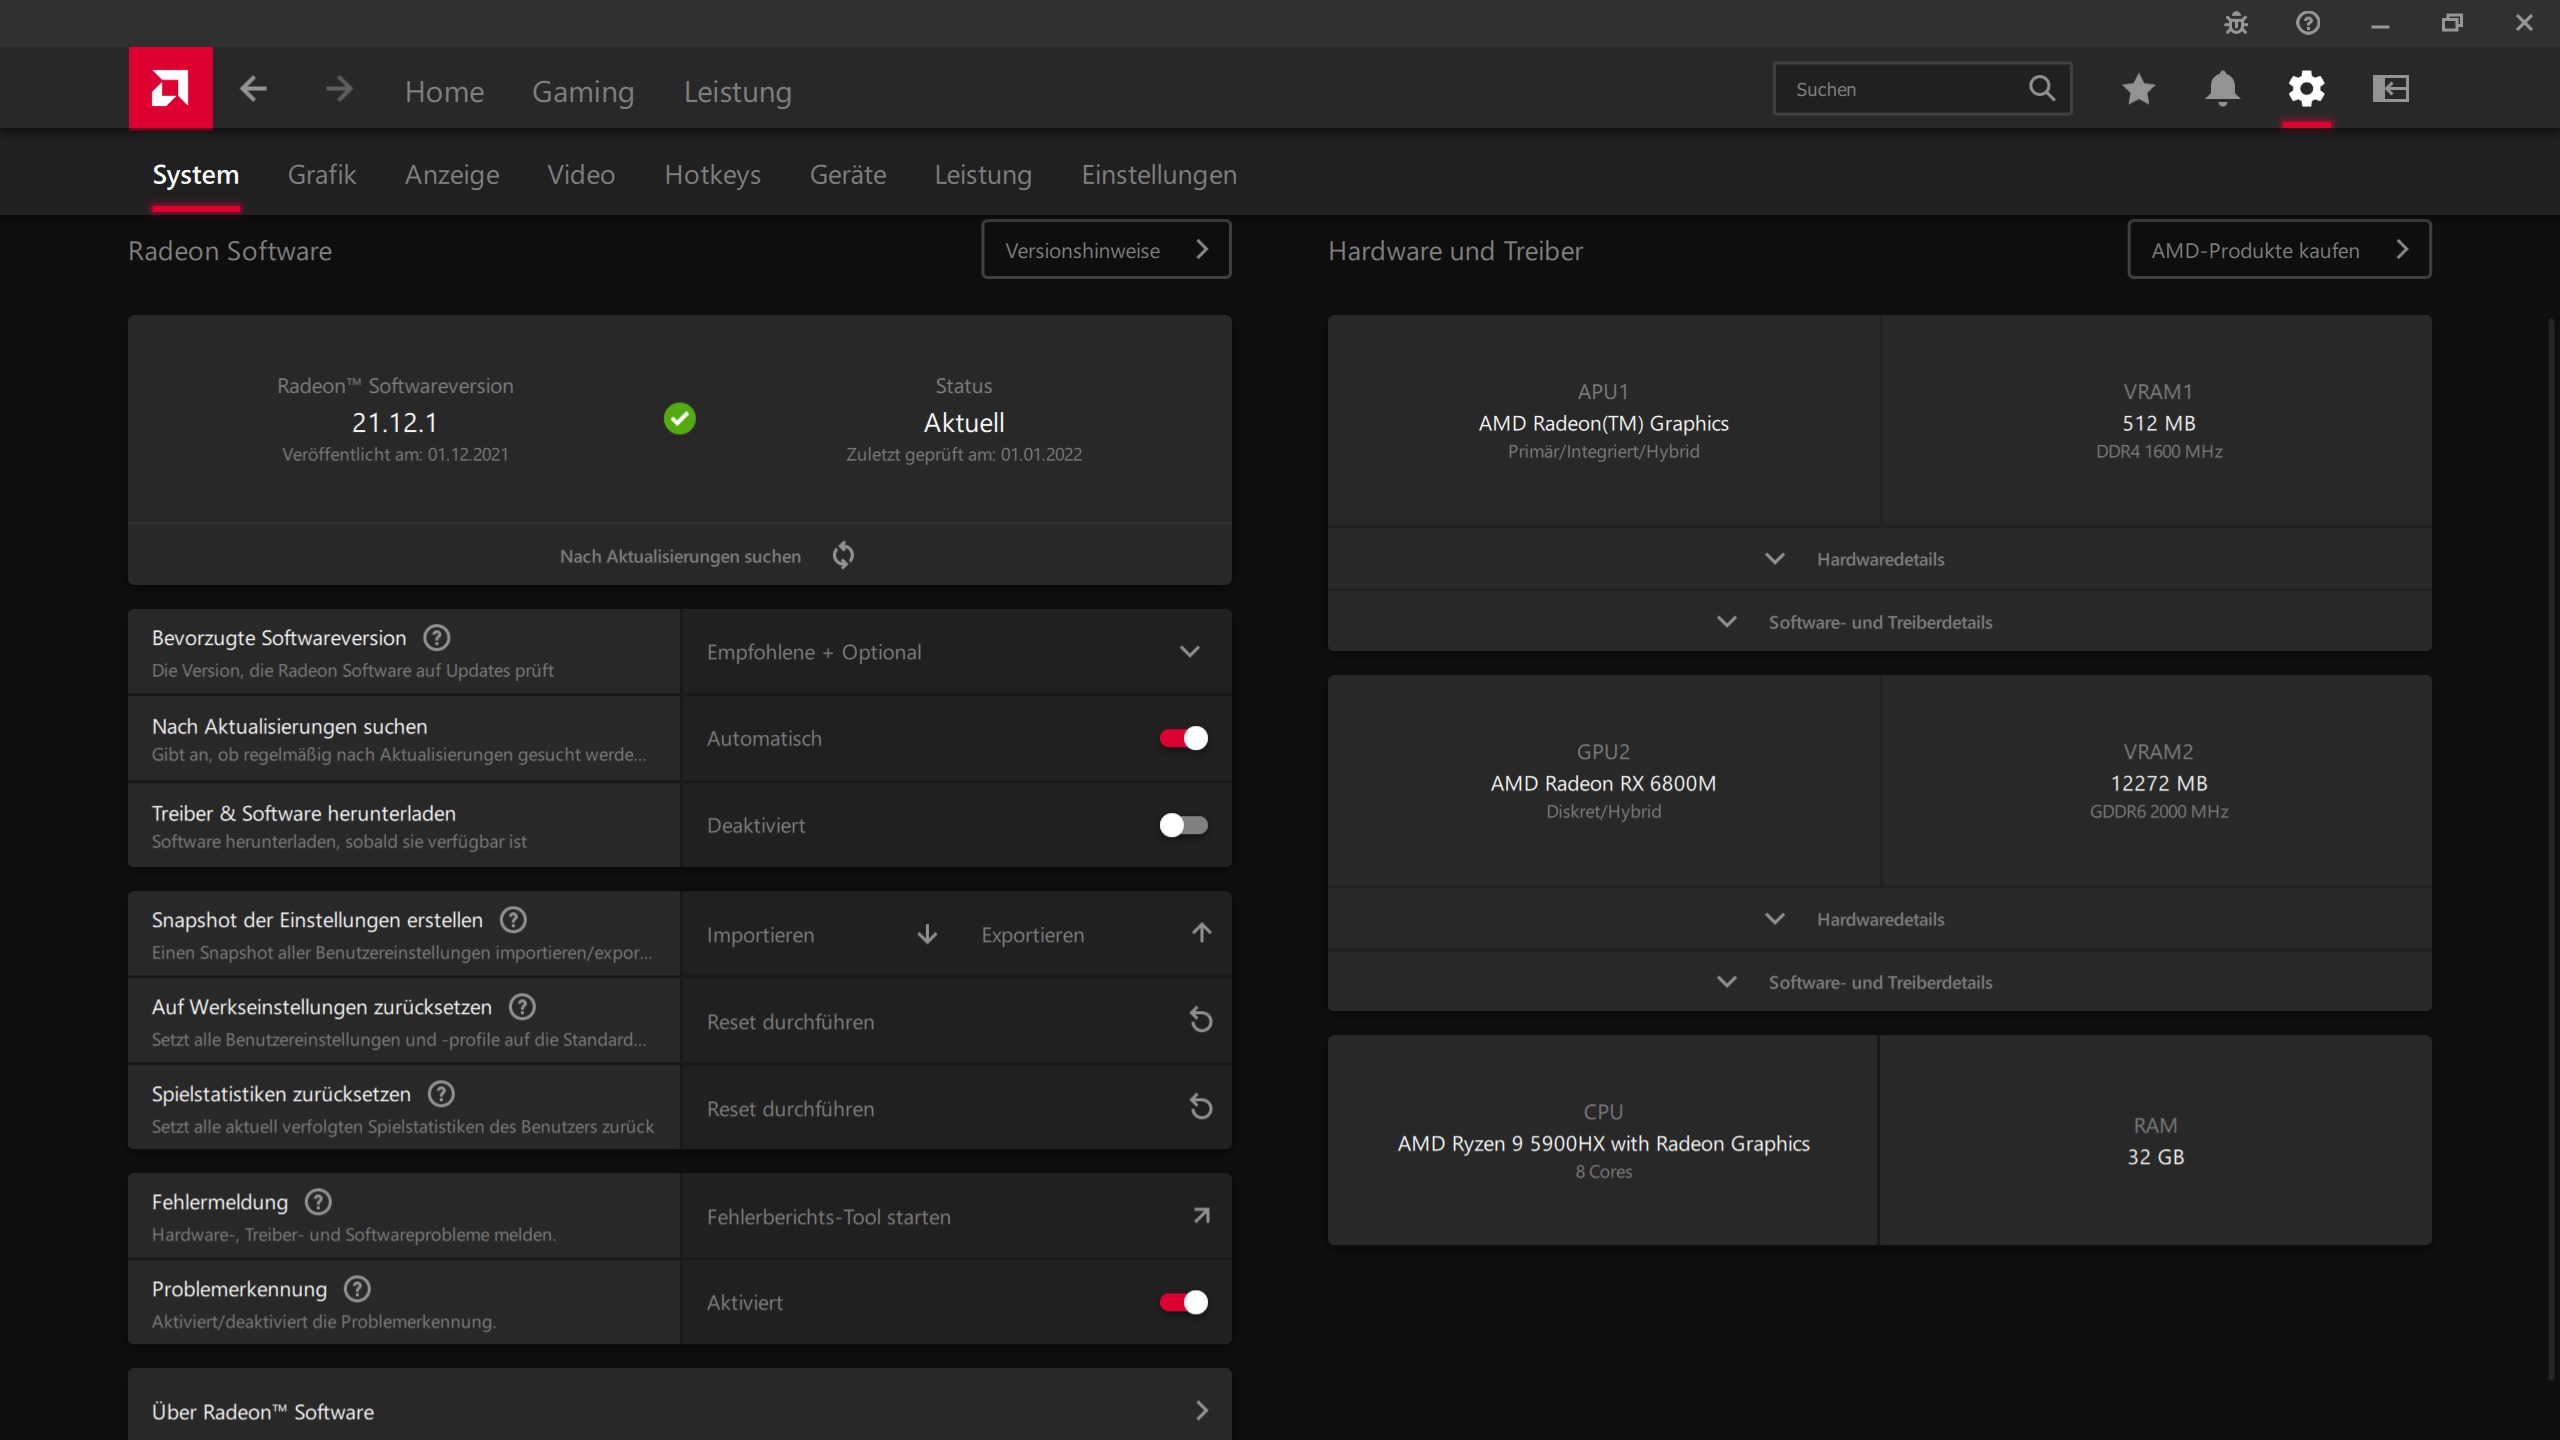This screenshot has width=2560, height=1440.
Task: Turn off Problemerkennung toggle
Action: point(1183,1302)
